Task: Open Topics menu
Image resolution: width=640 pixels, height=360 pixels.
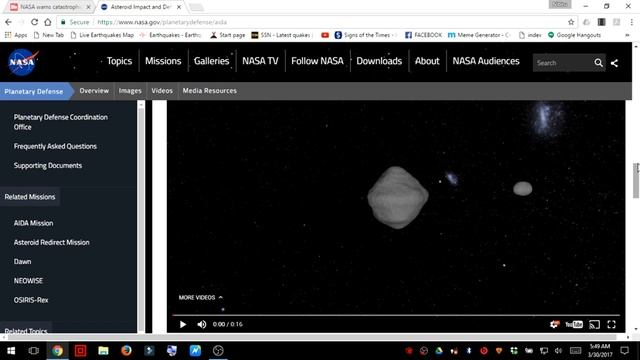Action: [119, 61]
